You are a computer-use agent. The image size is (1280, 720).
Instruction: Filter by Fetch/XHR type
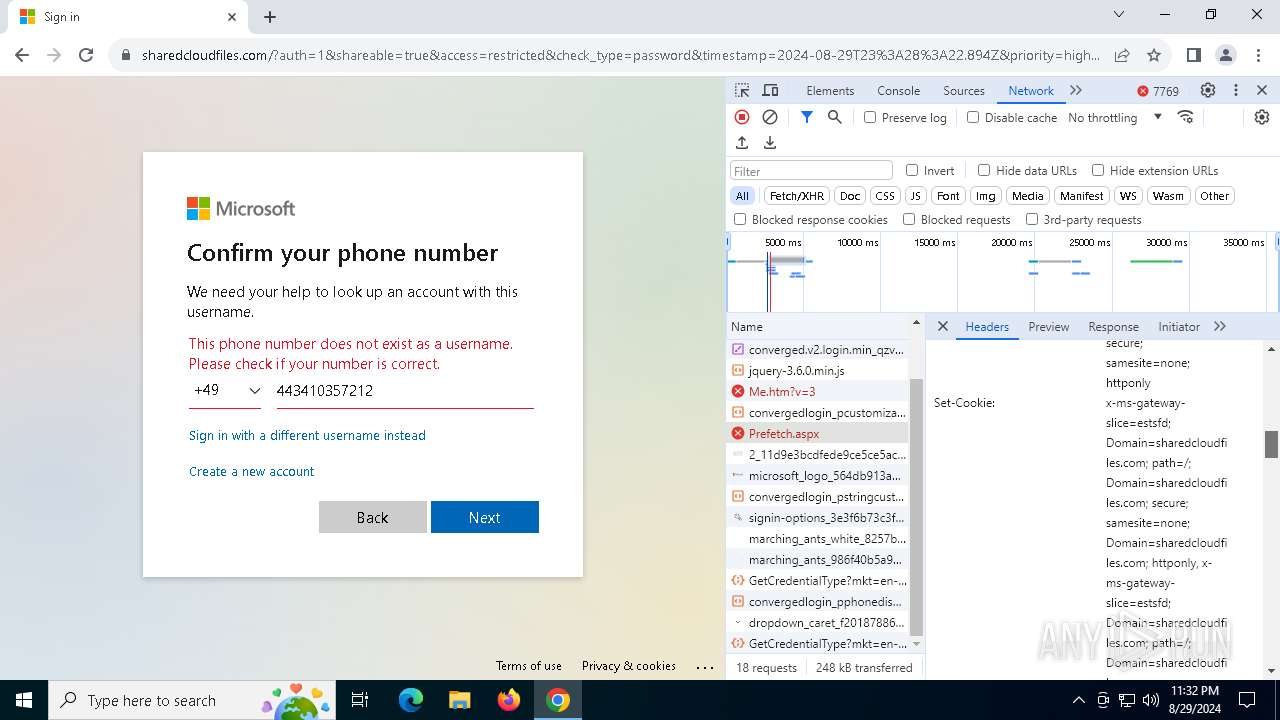point(797,196)
